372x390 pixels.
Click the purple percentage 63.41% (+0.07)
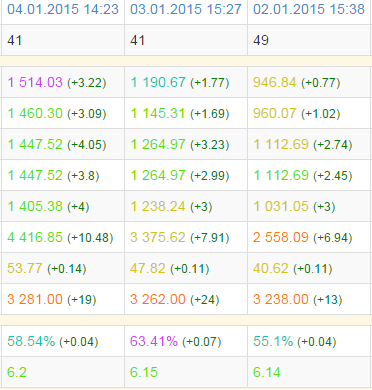click(176, 342)
